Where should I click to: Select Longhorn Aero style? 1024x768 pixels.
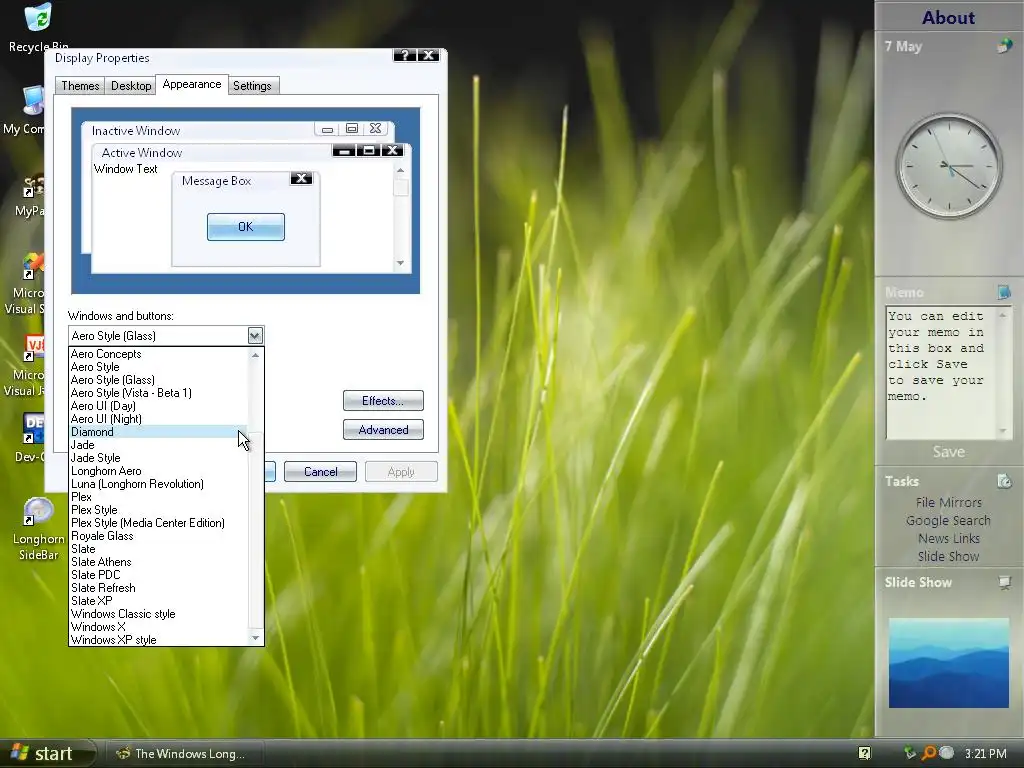coord(159,471)
